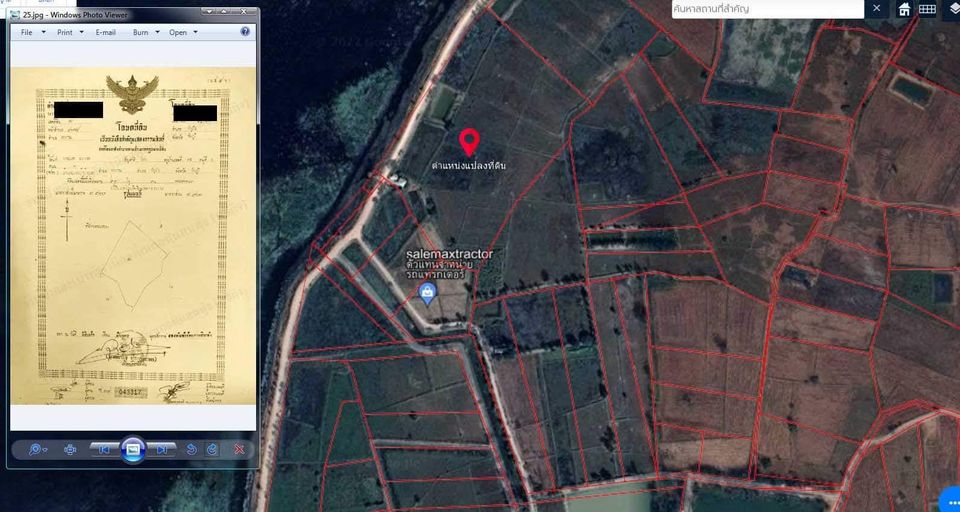Delete the photo with red X
The width and height of the screenshot is (960, 512).
point(239,450)
